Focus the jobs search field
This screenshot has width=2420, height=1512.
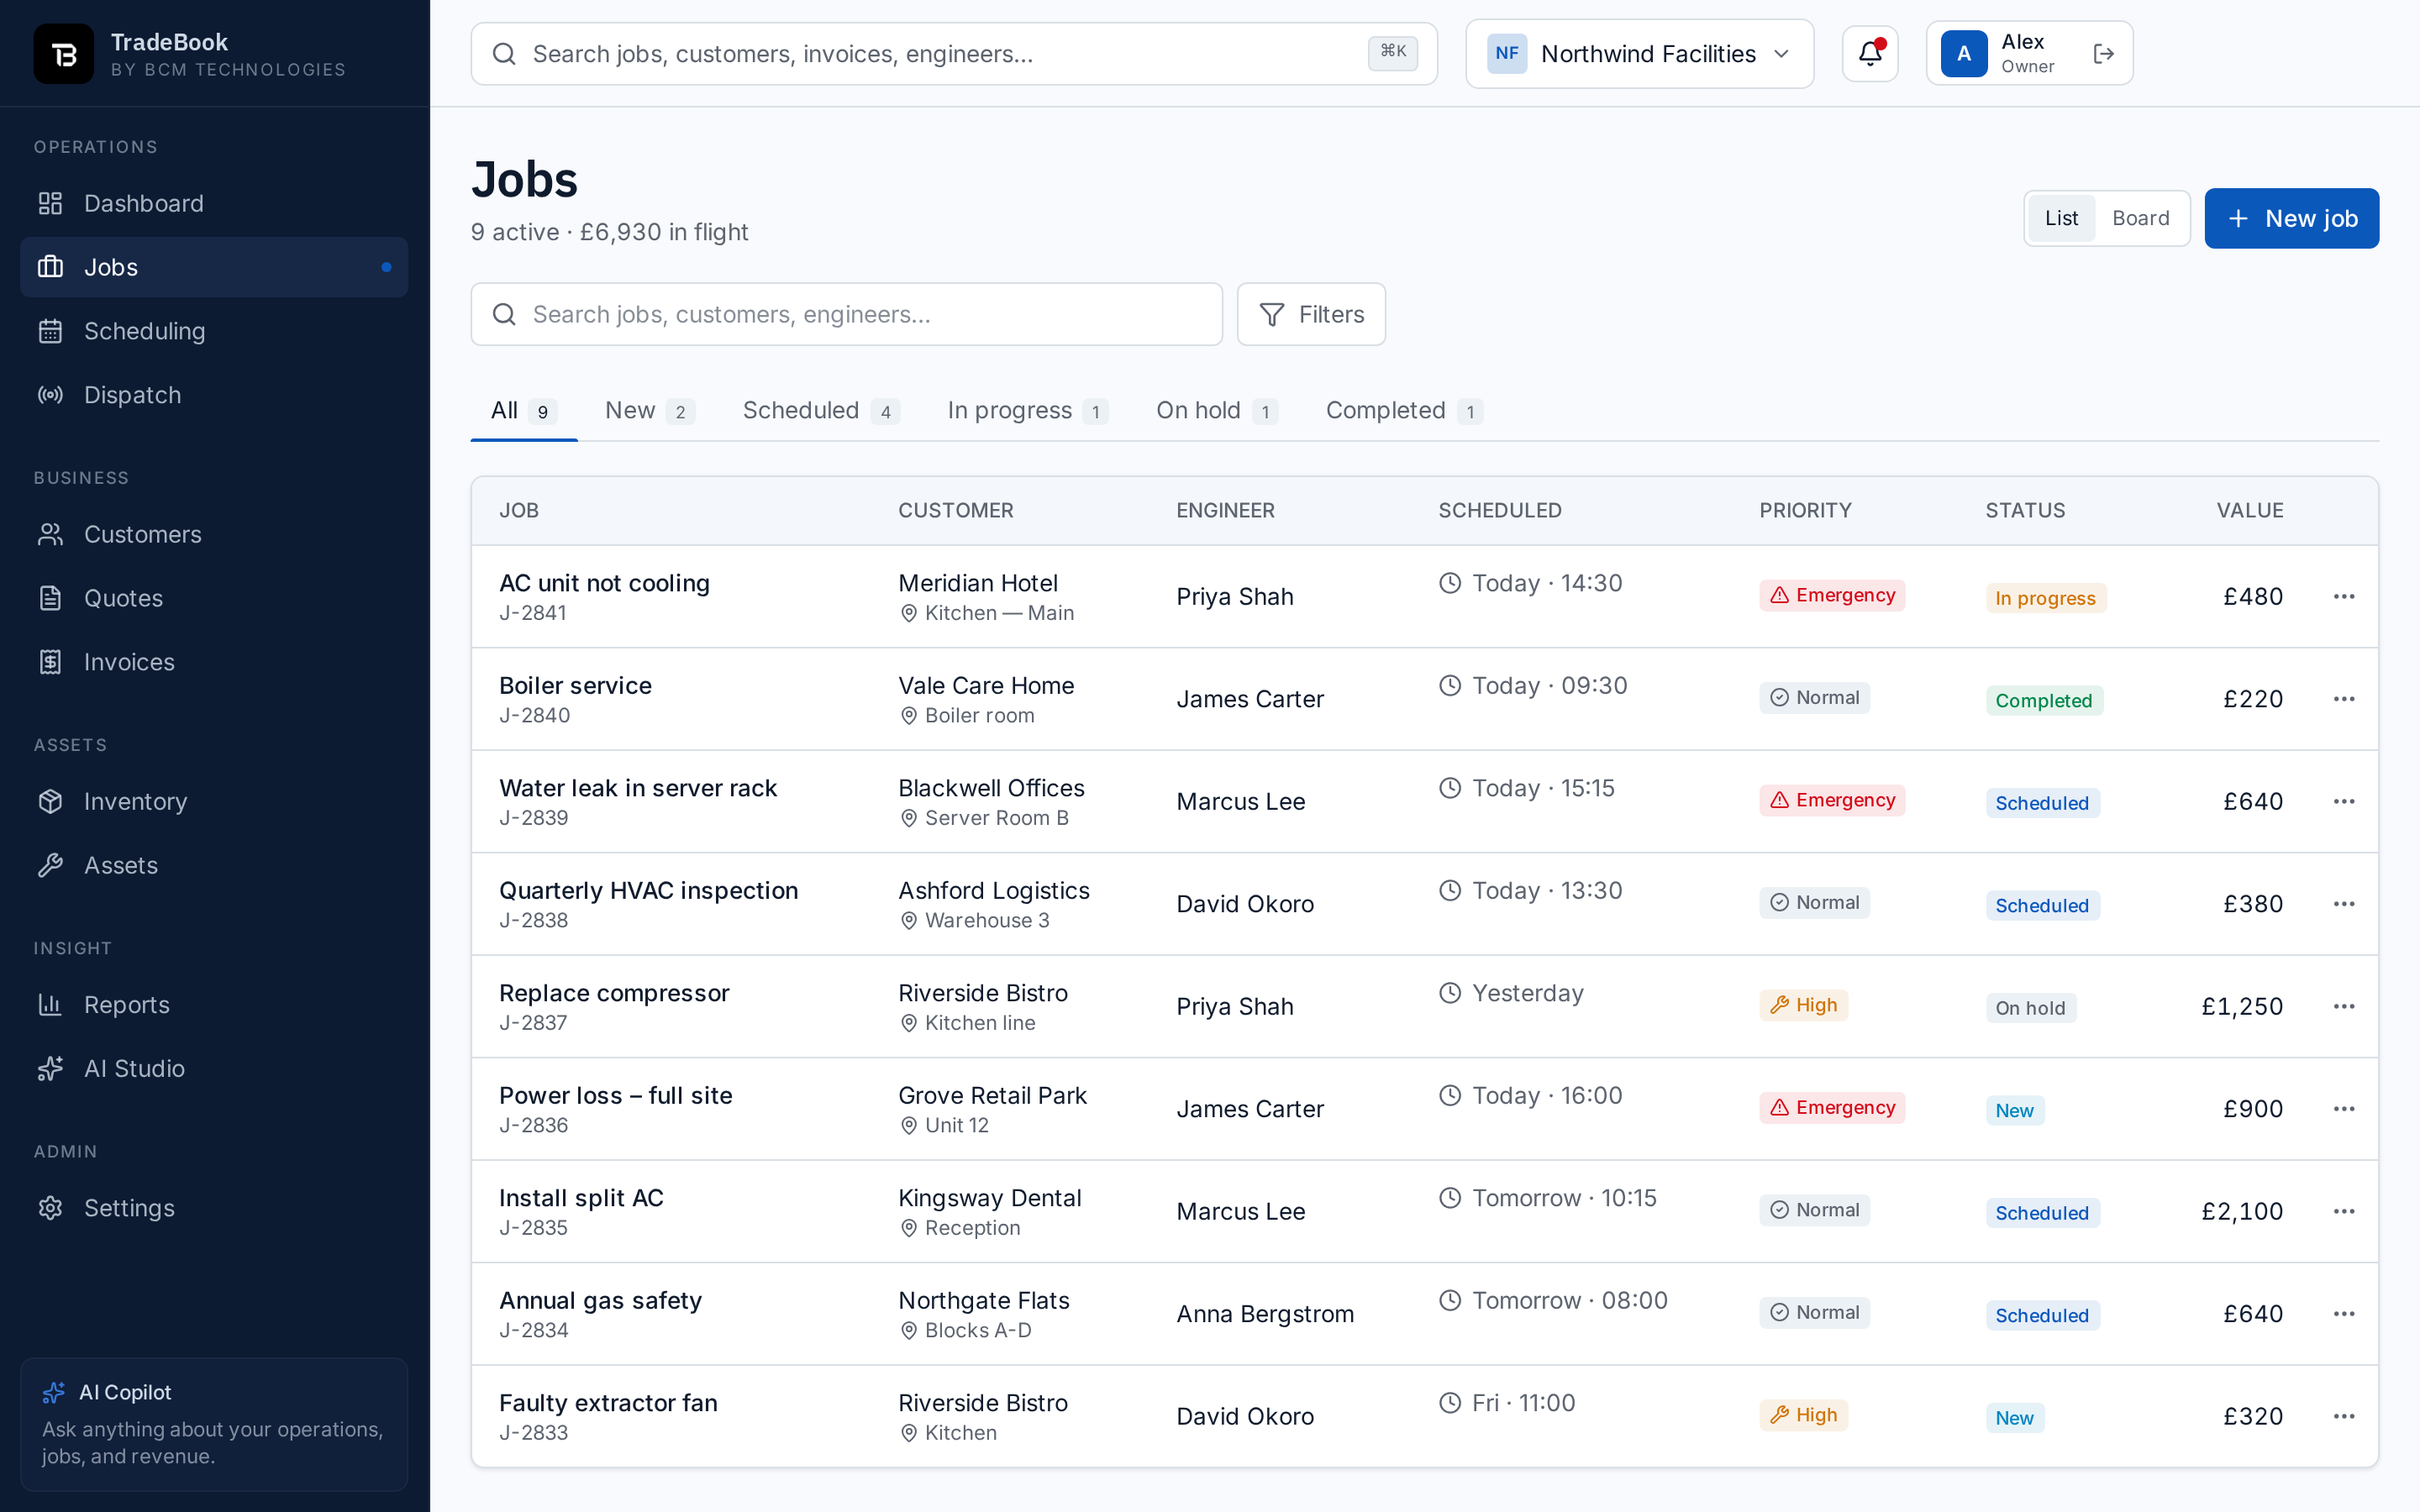pyautogui.click(x=846, y=315)
